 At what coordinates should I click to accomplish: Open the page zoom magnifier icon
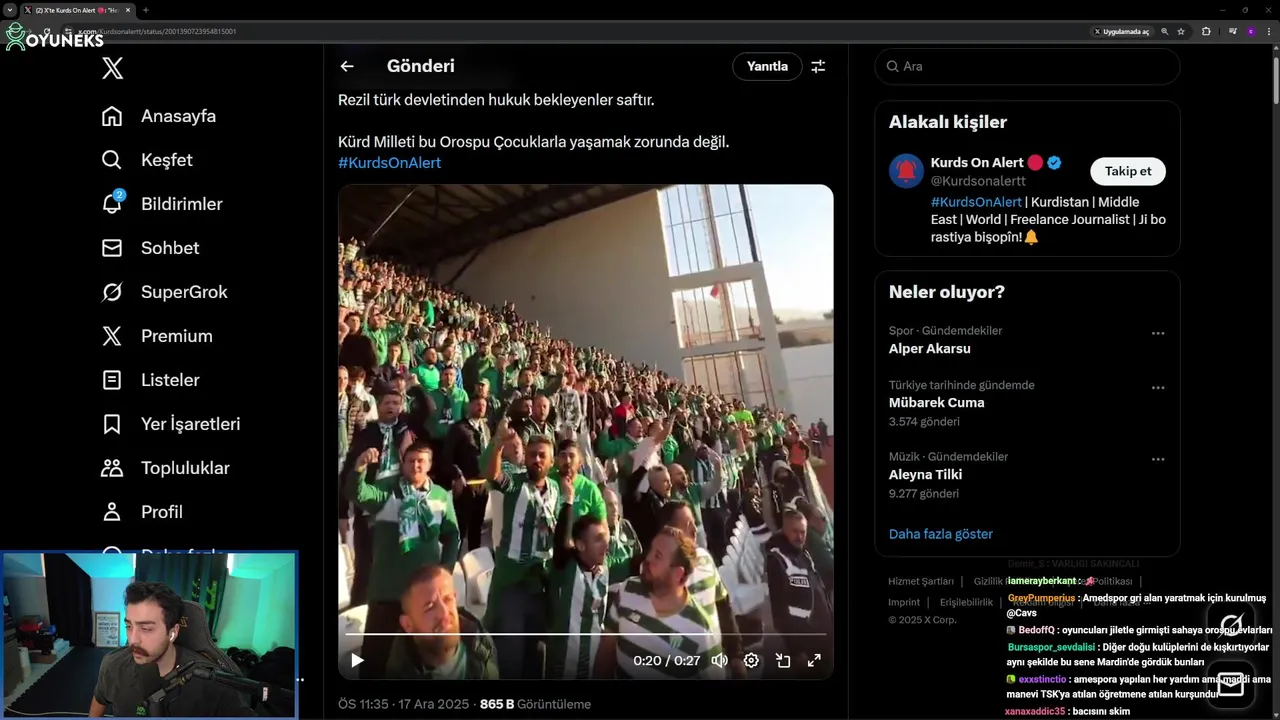1165,31
